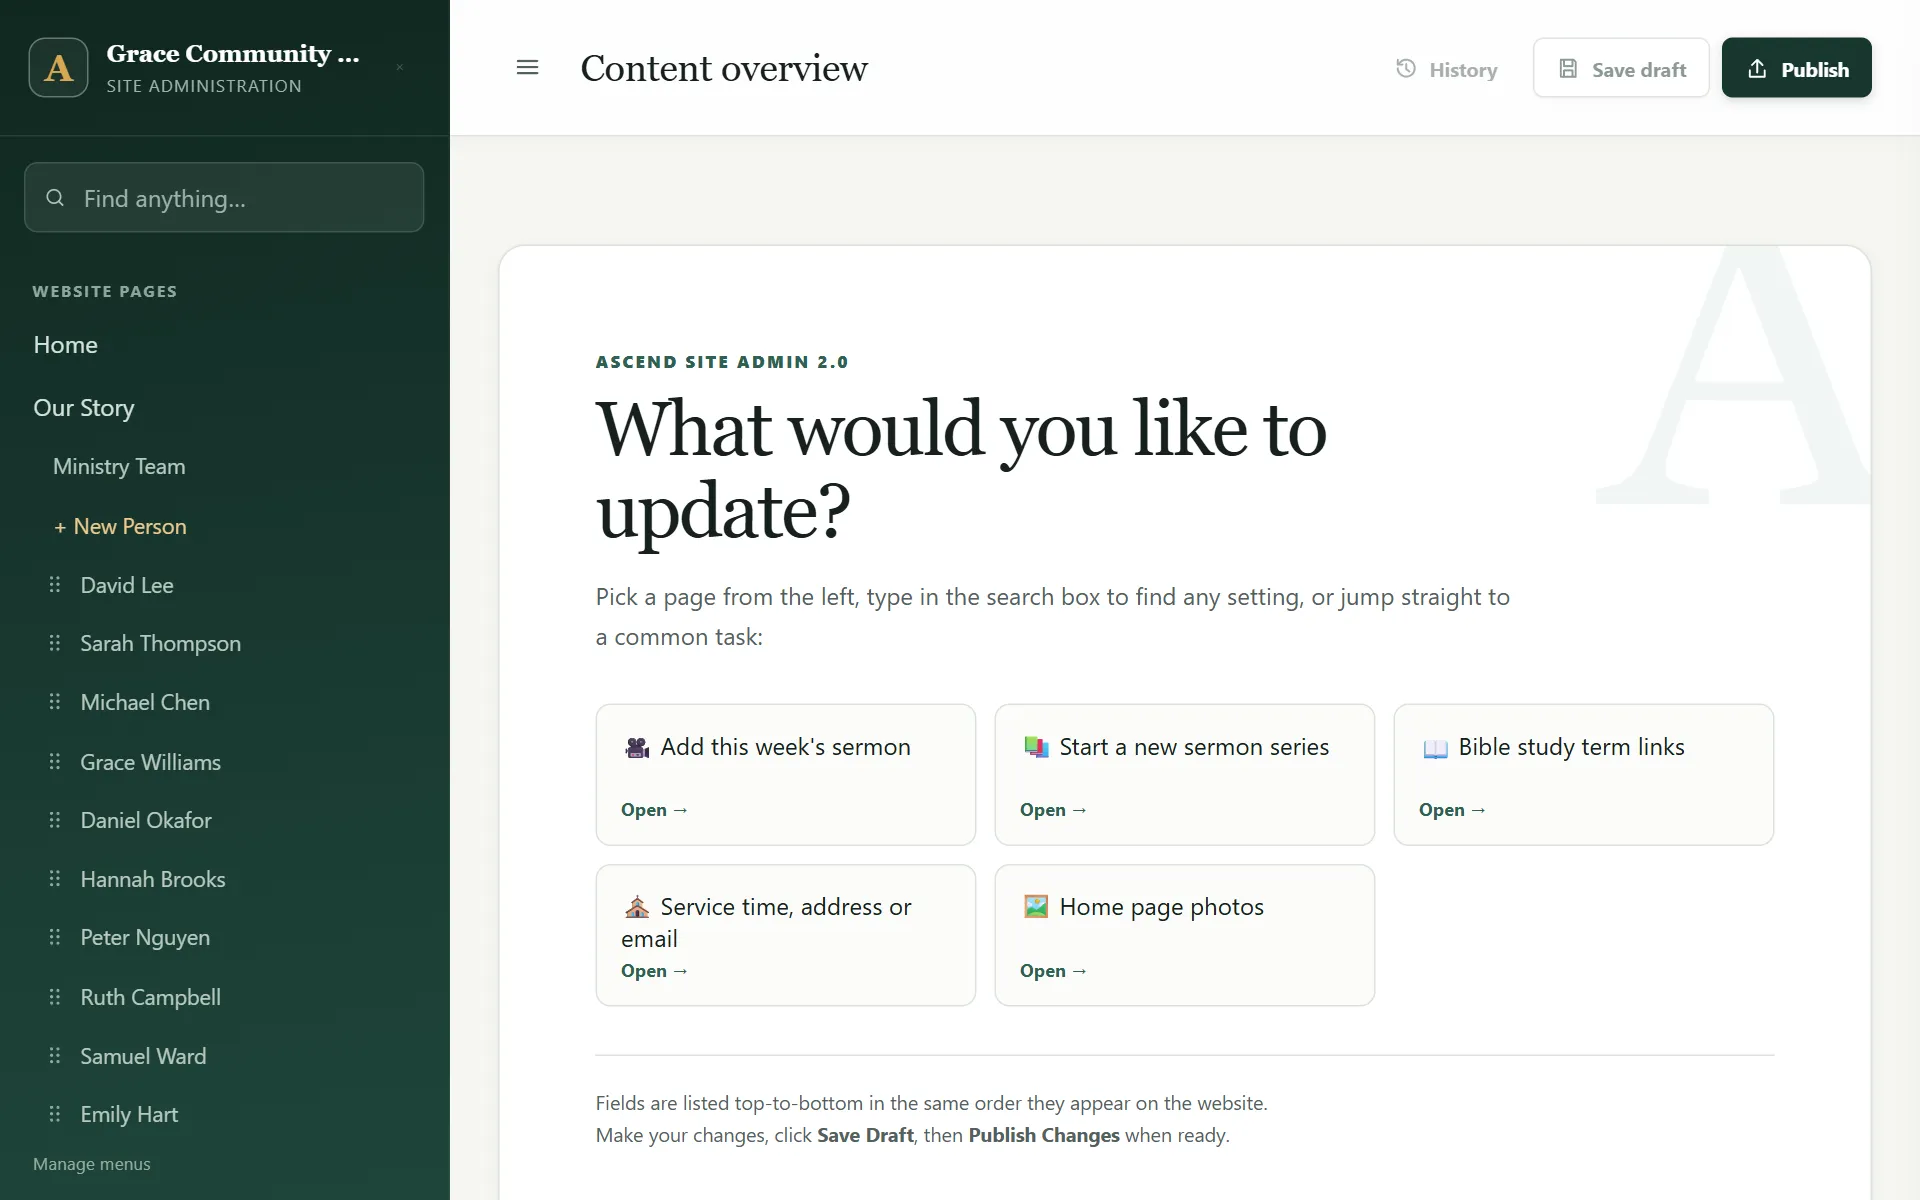Select Emily Hart in the sidebar list
This screenshot has height=1200, width=1920.
tap(129, 1114)
